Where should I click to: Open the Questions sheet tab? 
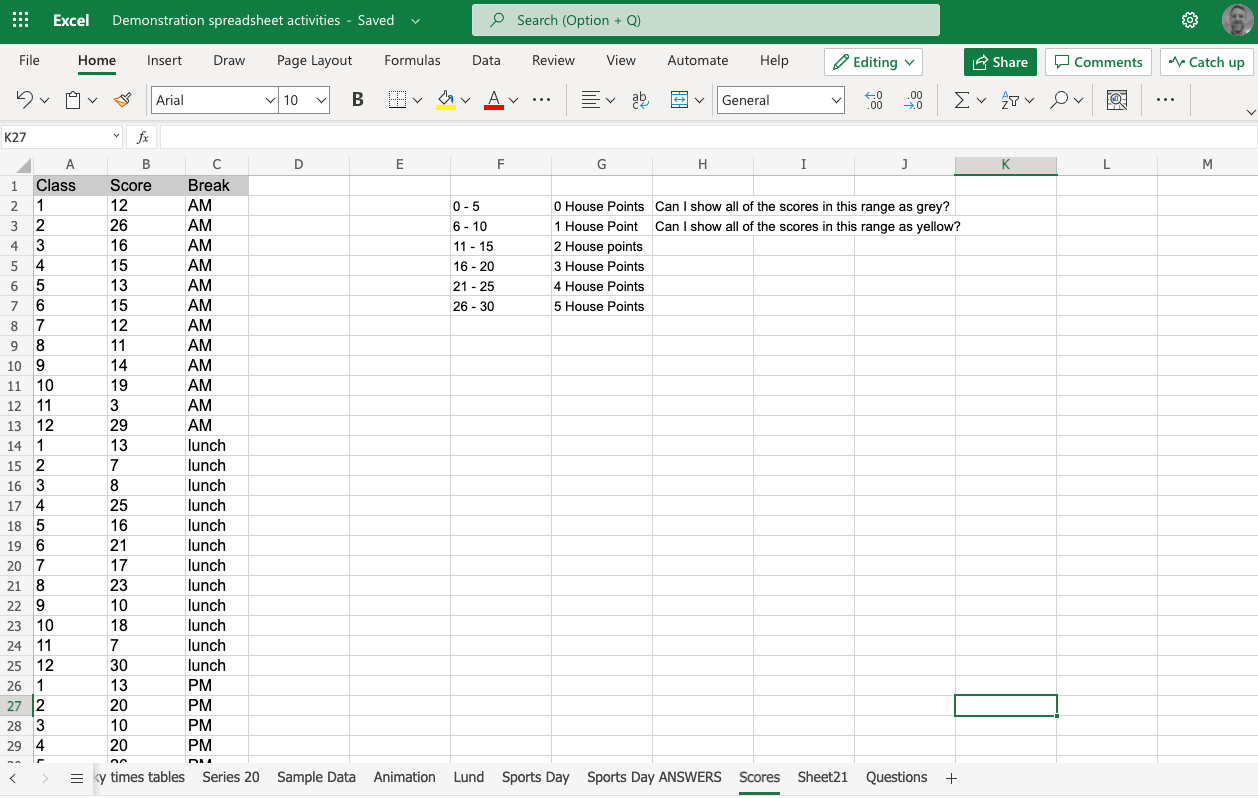(x=897, y=777)
